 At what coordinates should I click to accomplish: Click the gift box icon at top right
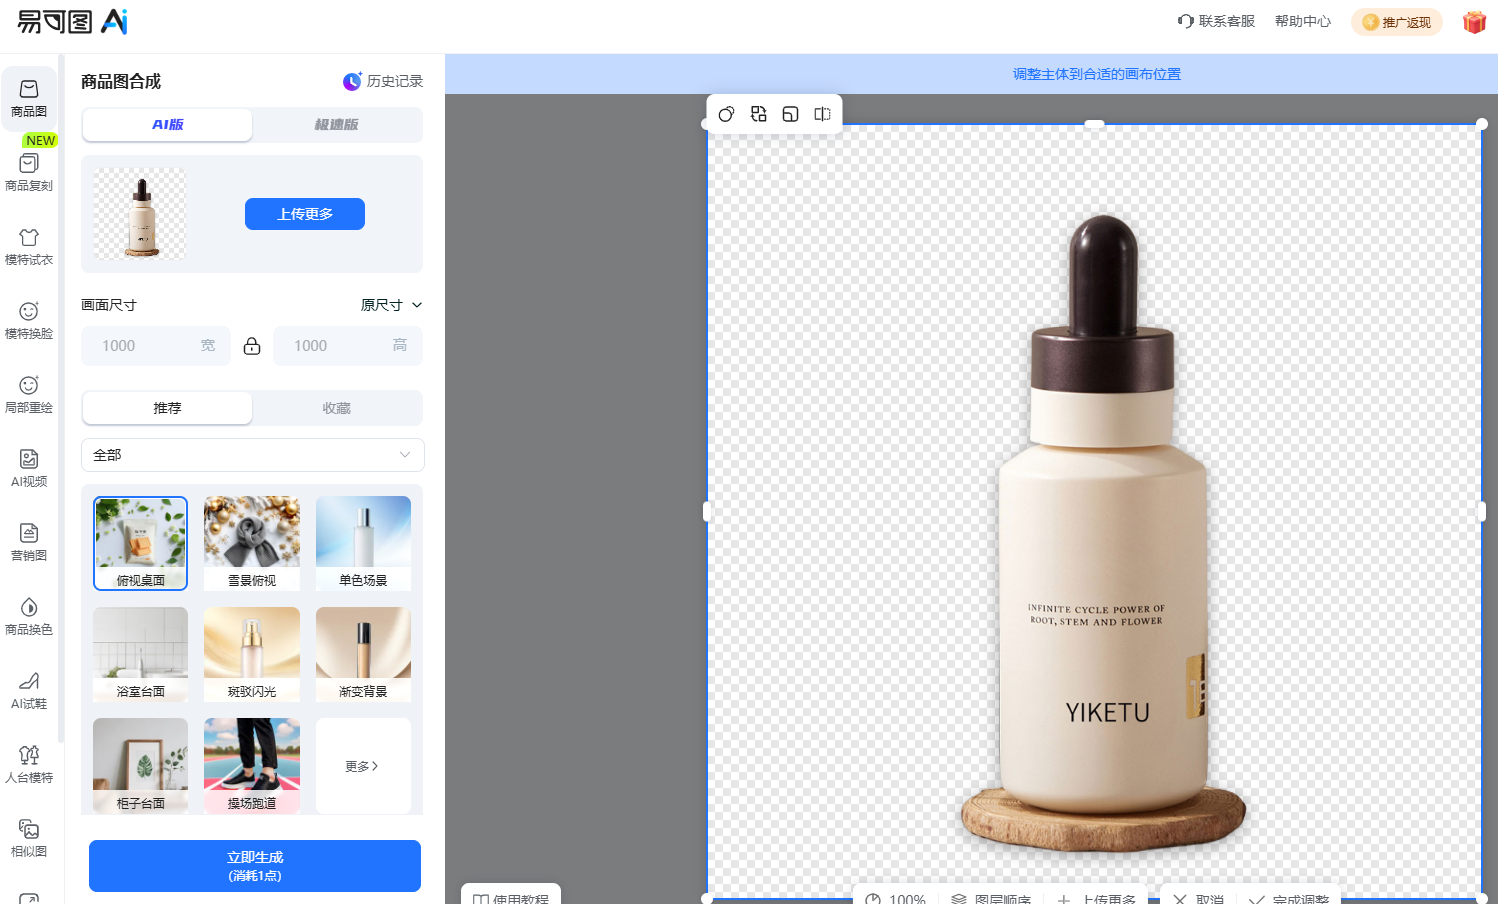pos(1474,22)
